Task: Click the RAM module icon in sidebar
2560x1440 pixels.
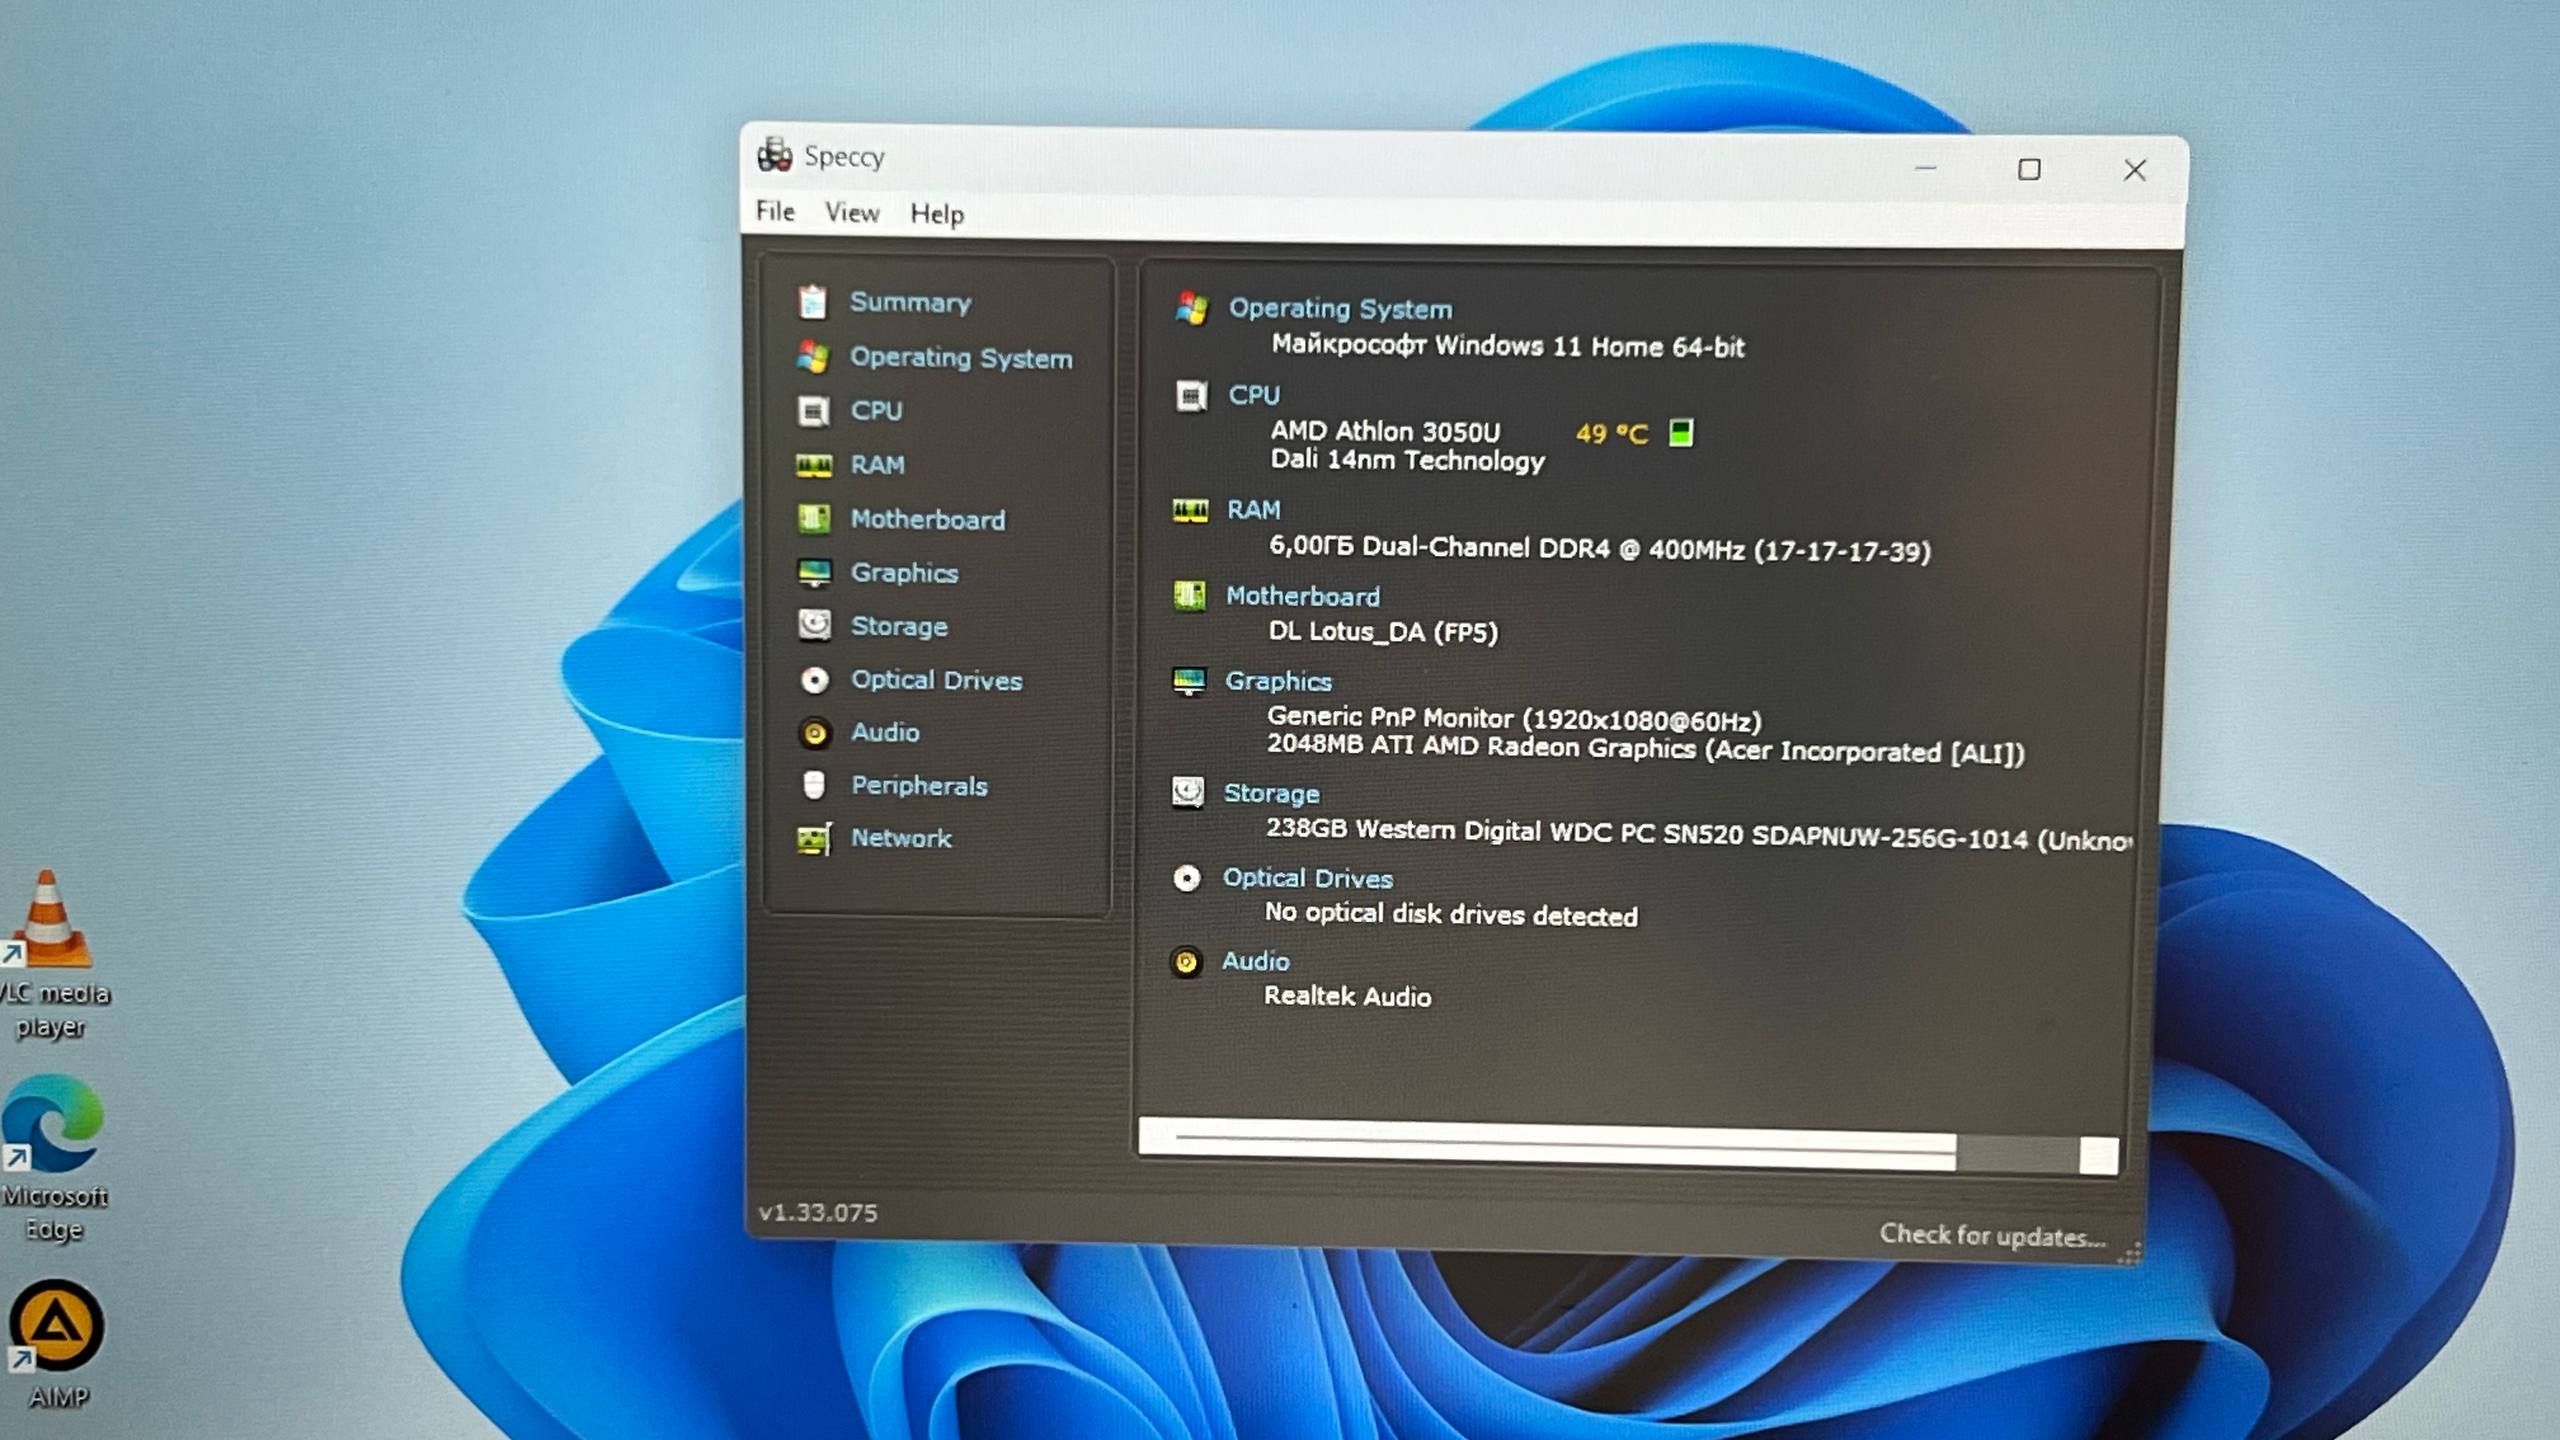Action: coord(813,465)
